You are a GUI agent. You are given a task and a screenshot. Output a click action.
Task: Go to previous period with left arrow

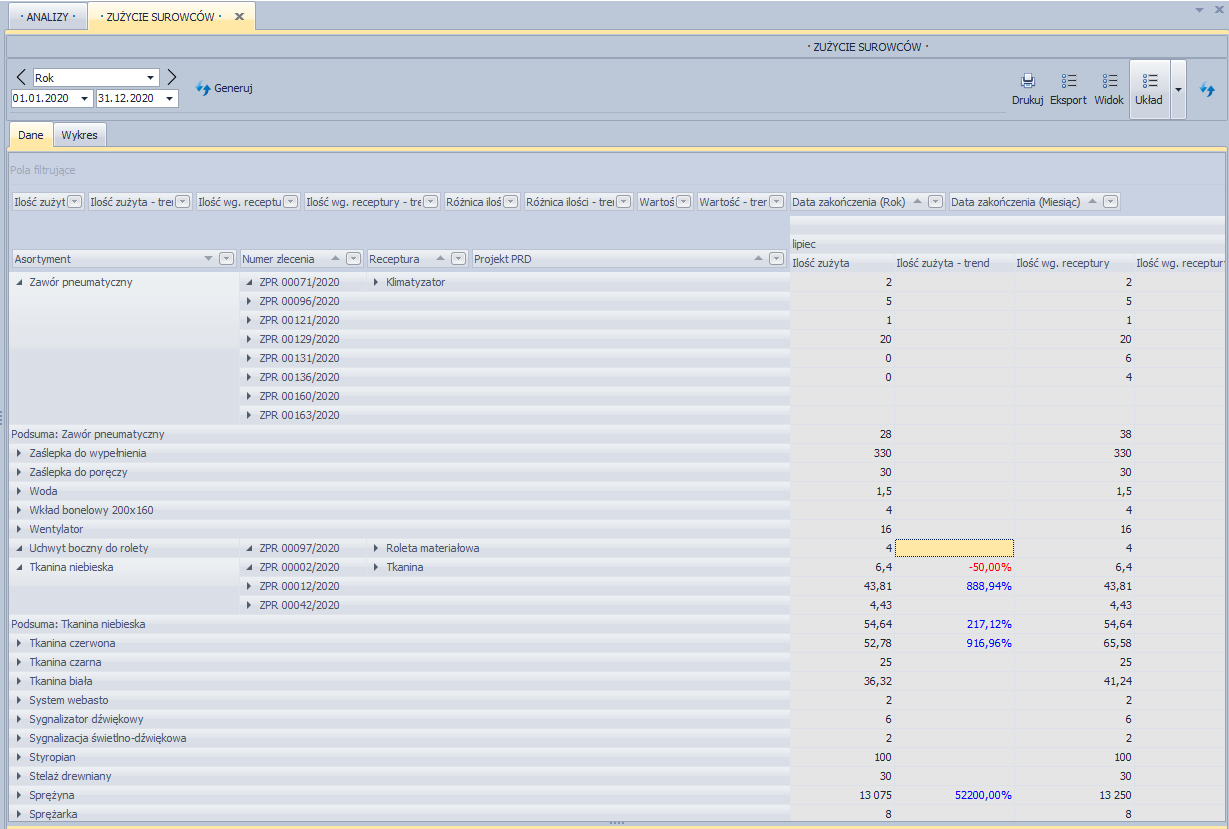pos(21,77)
